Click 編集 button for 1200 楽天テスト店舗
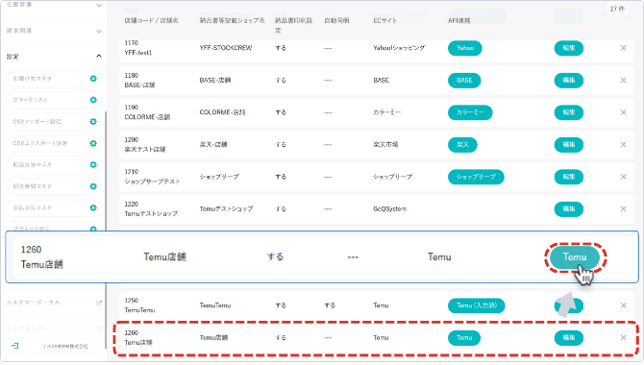 [x=568, y=145]
